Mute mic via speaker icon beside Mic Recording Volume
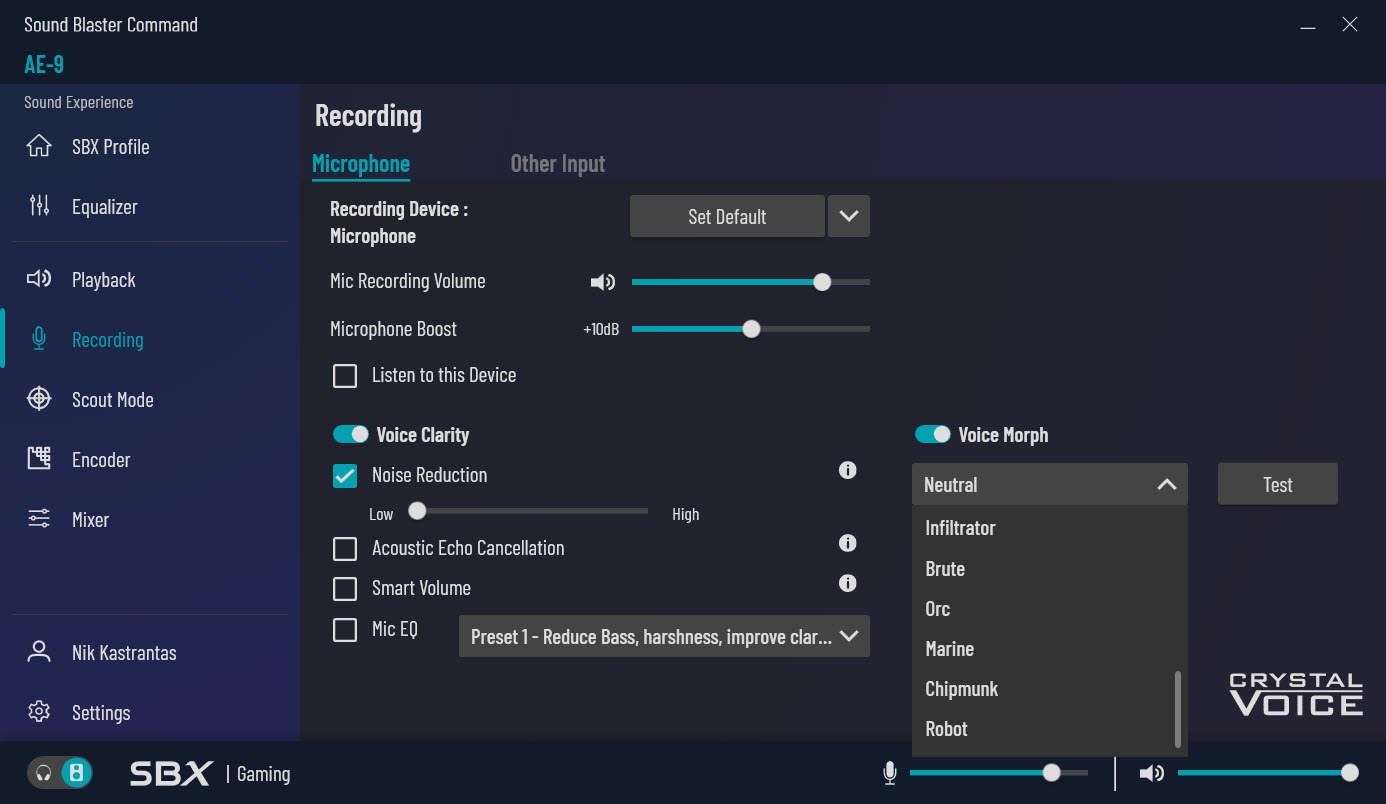The height and width of the screenshot is (804, 1386). 602,282
